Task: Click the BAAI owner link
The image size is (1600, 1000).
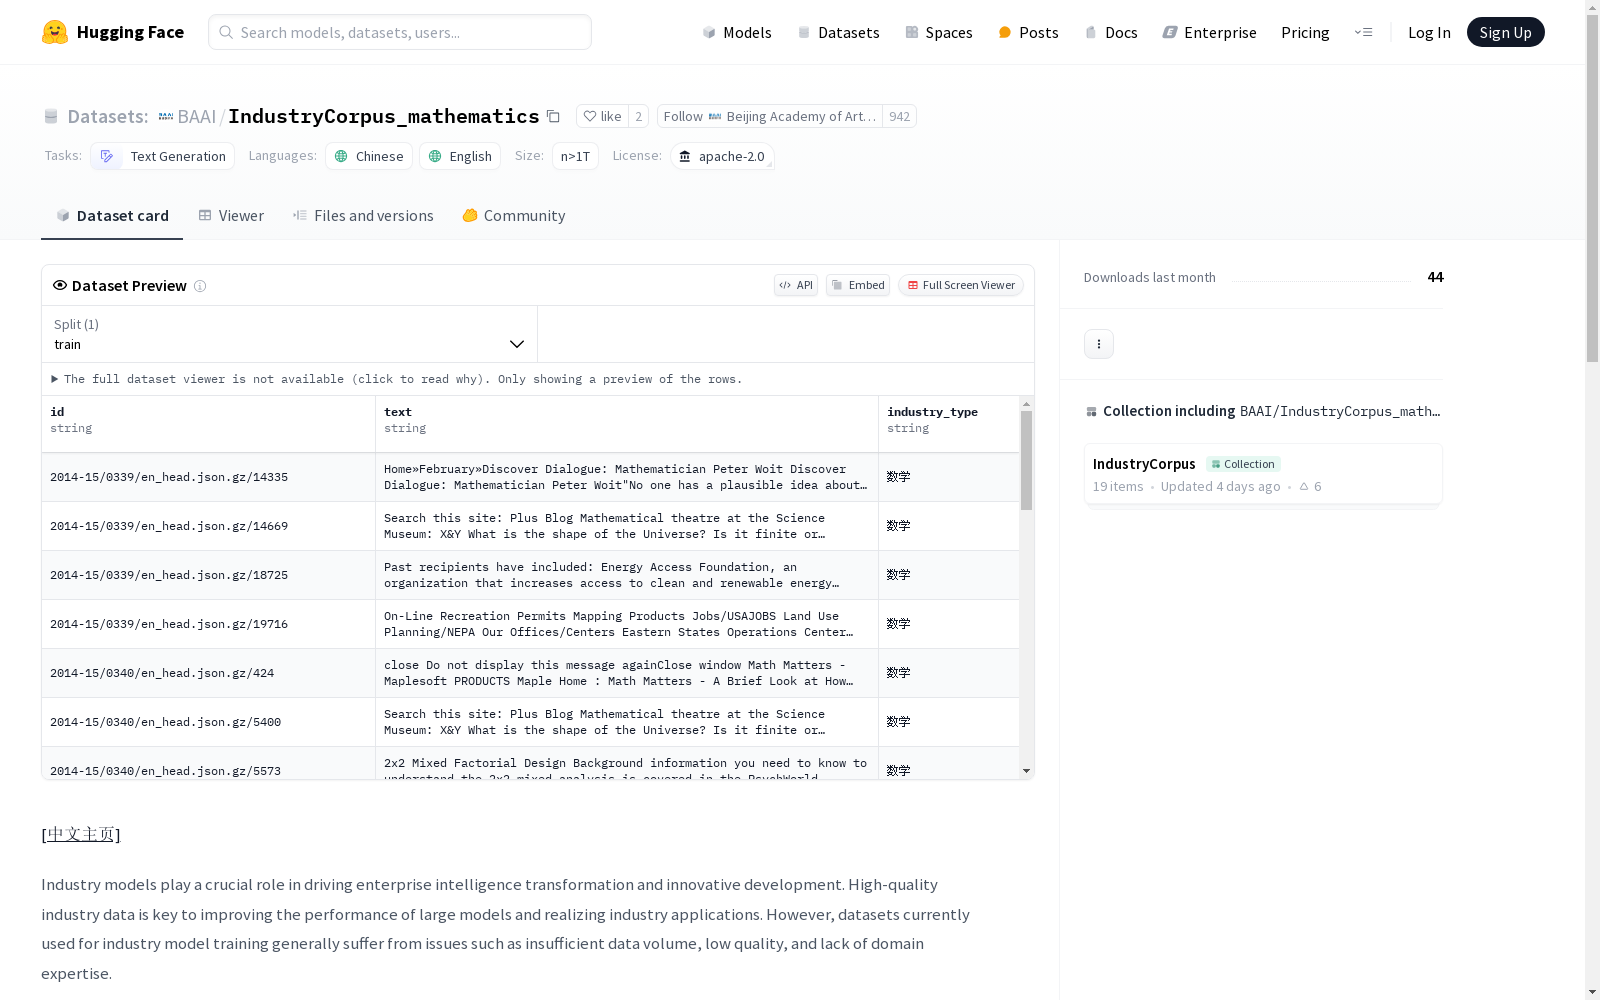Action: (197, 116)
